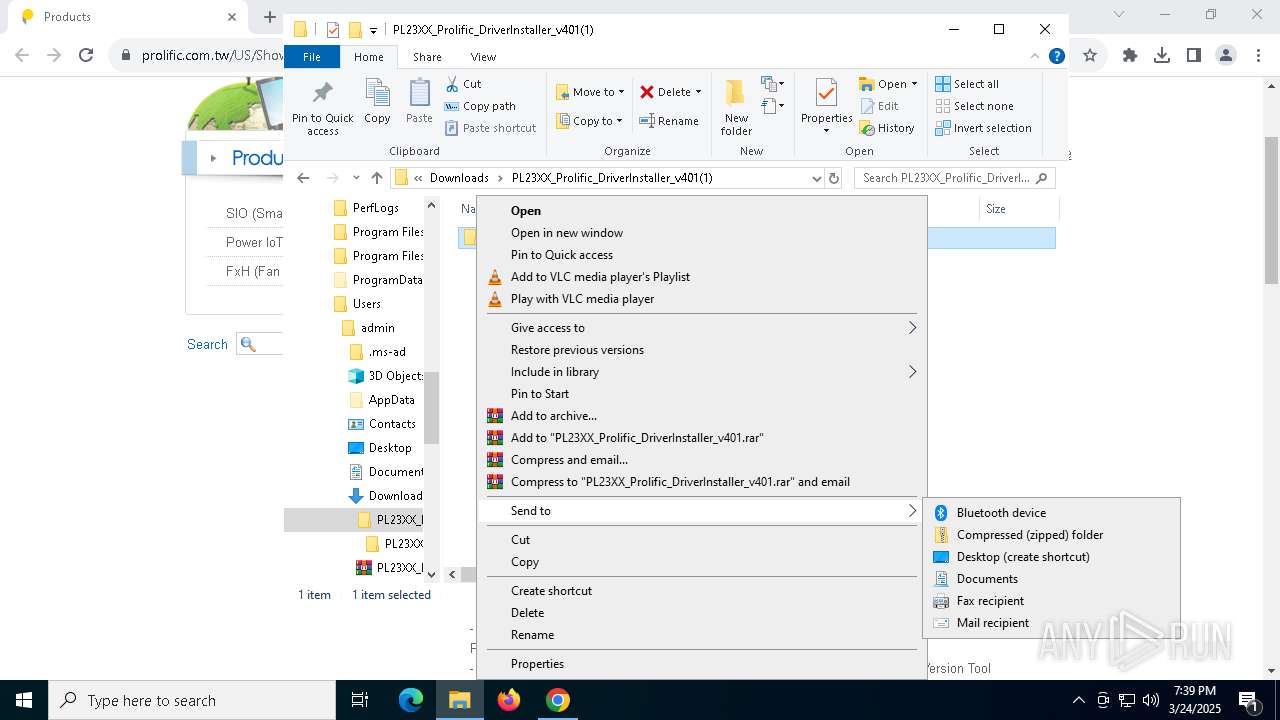Screen dimensions: 1280x720
Task: Click the Edit ribbon button
Action: [x=879, y=106]
